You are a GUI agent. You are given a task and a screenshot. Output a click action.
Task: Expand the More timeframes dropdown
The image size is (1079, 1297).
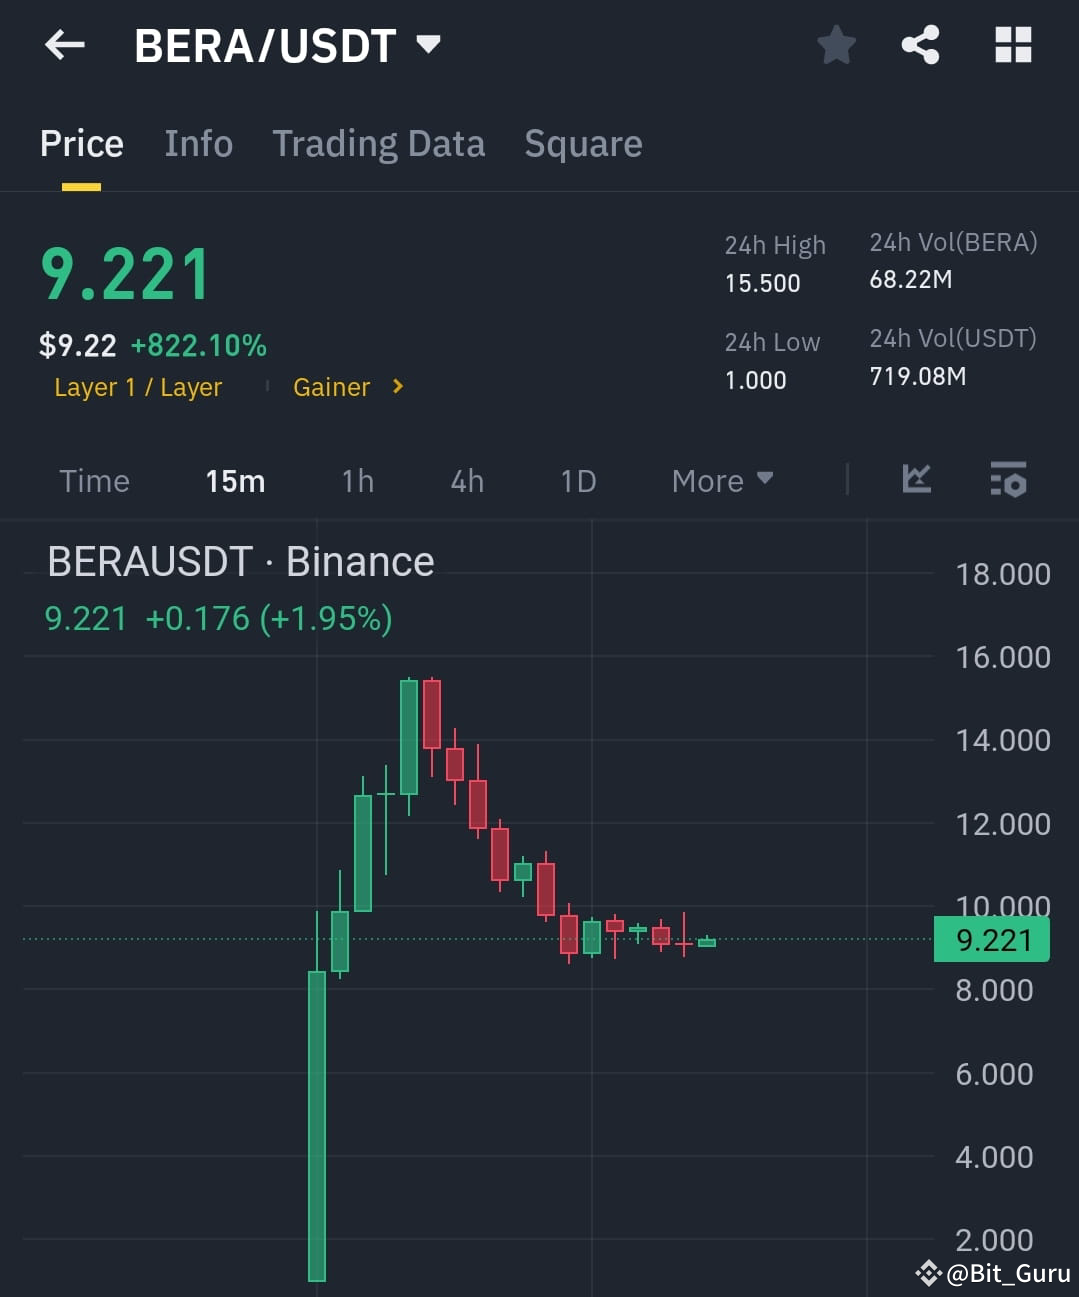coord(721,481)
